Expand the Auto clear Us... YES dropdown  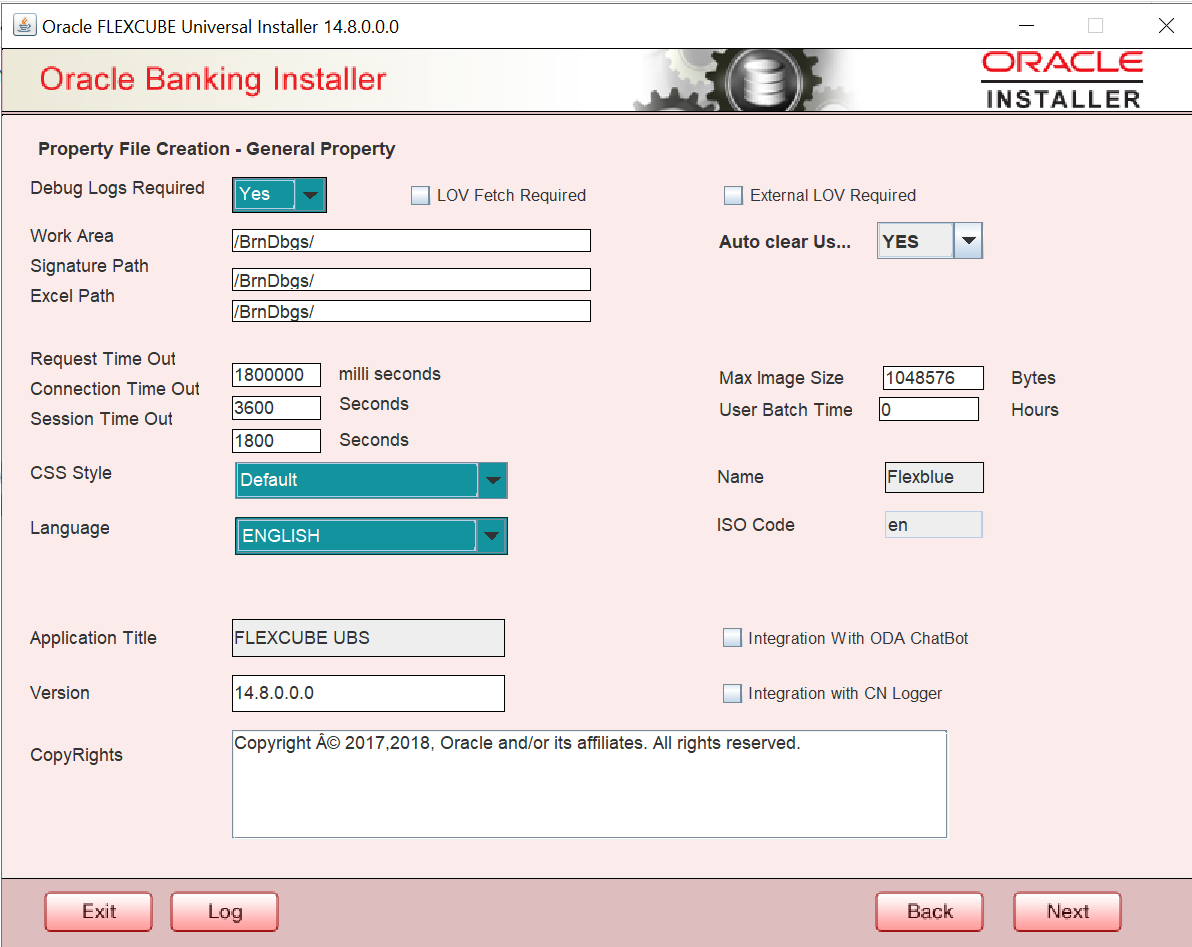[930, 241]
